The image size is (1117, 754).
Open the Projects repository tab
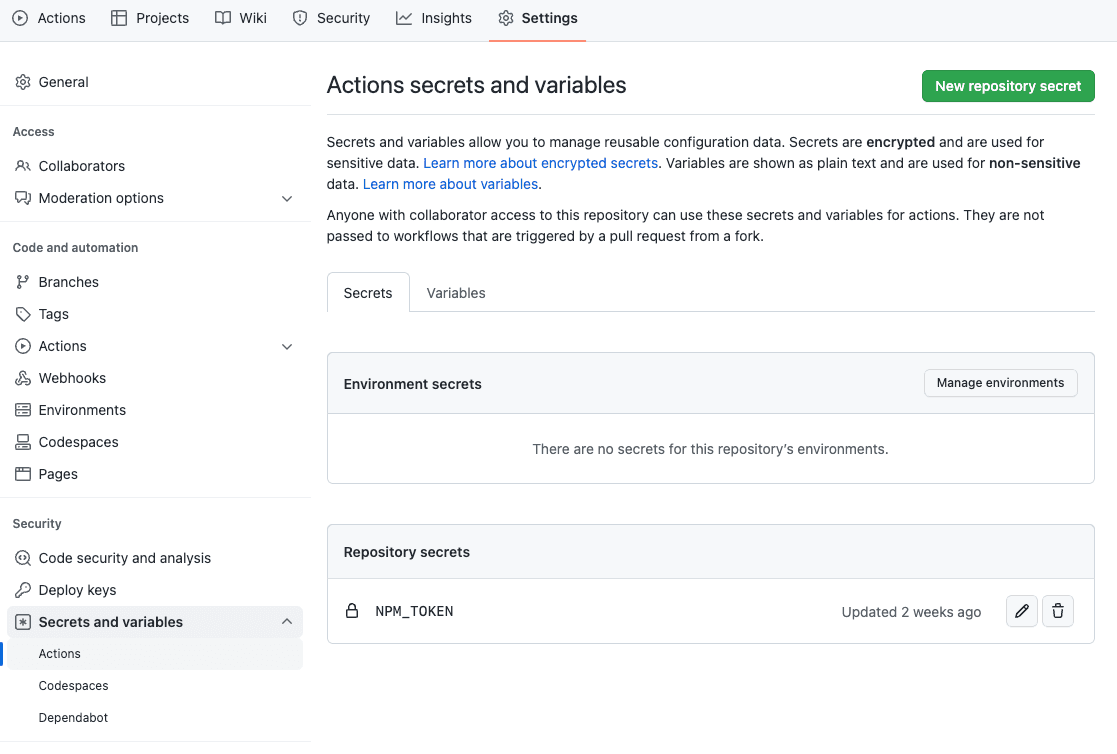point(150,18)
